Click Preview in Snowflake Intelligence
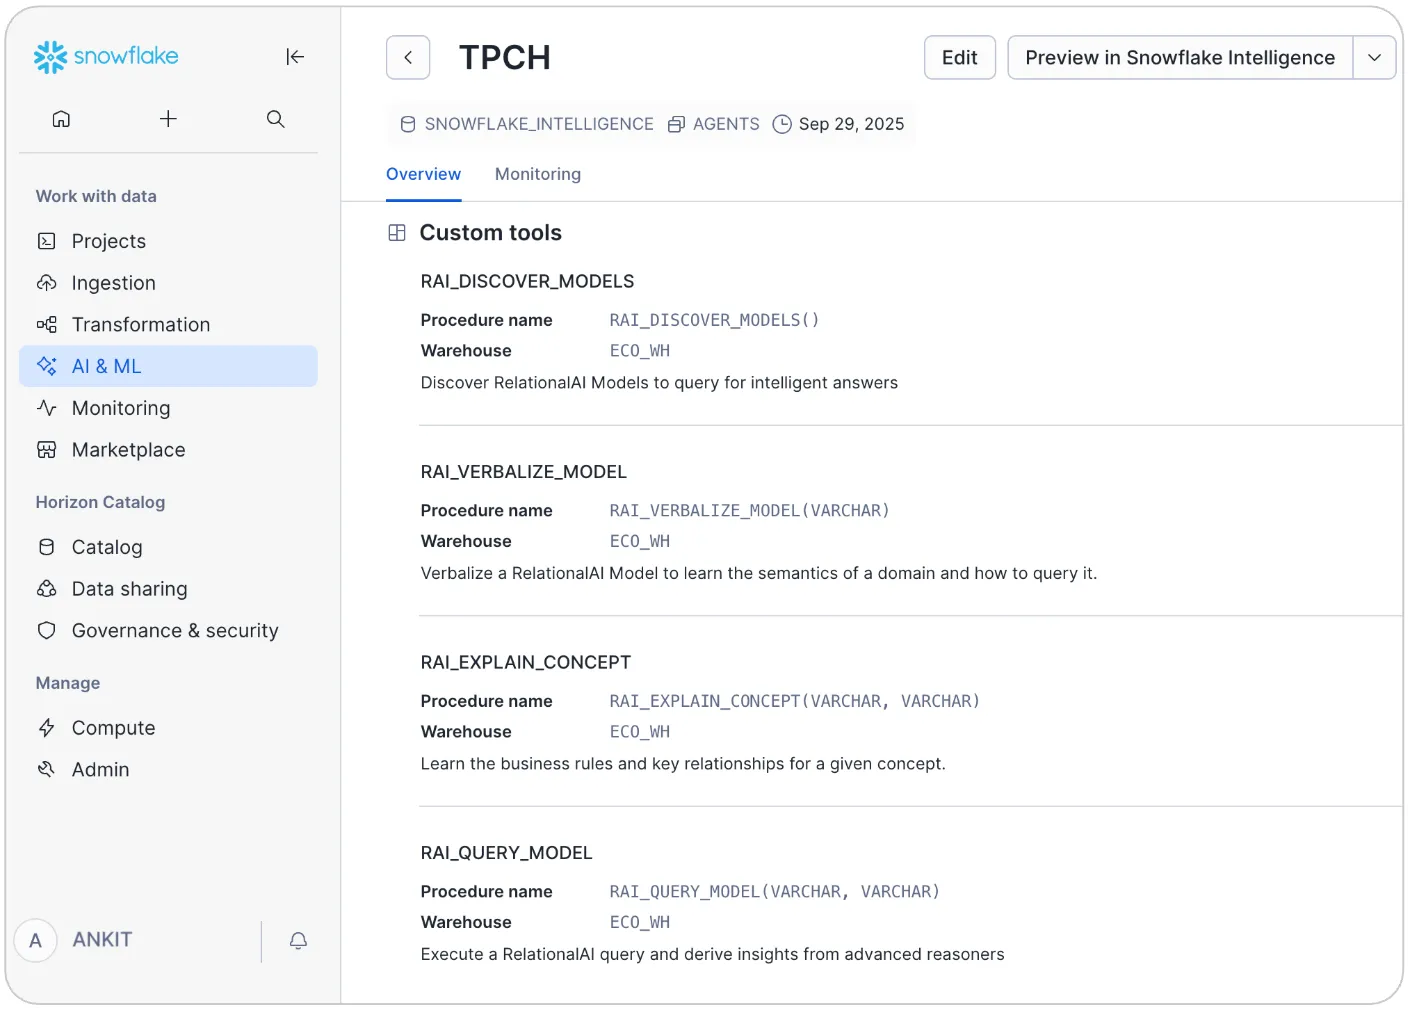 [1179, 58]
